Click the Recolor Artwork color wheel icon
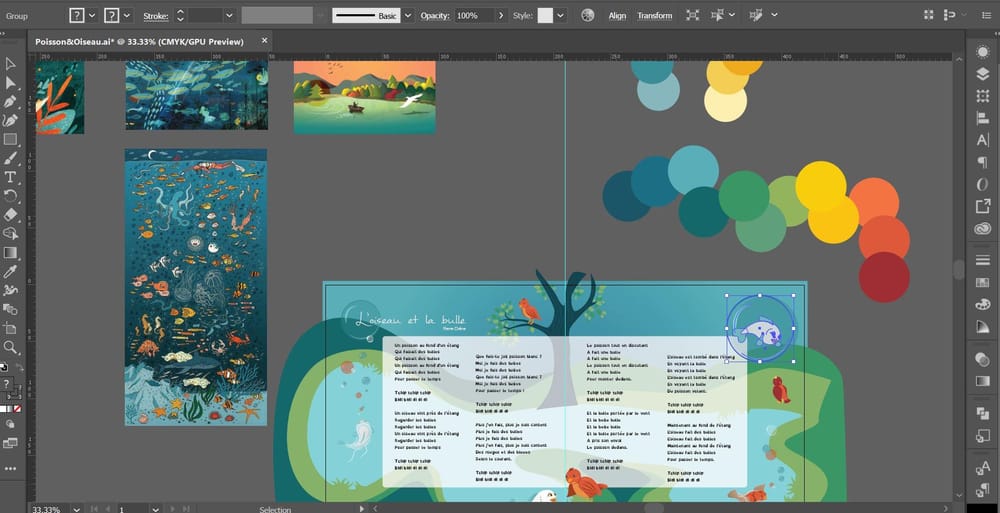This screenshot has height=513, width=1000. pyautogui.click(x=588, y=15)
